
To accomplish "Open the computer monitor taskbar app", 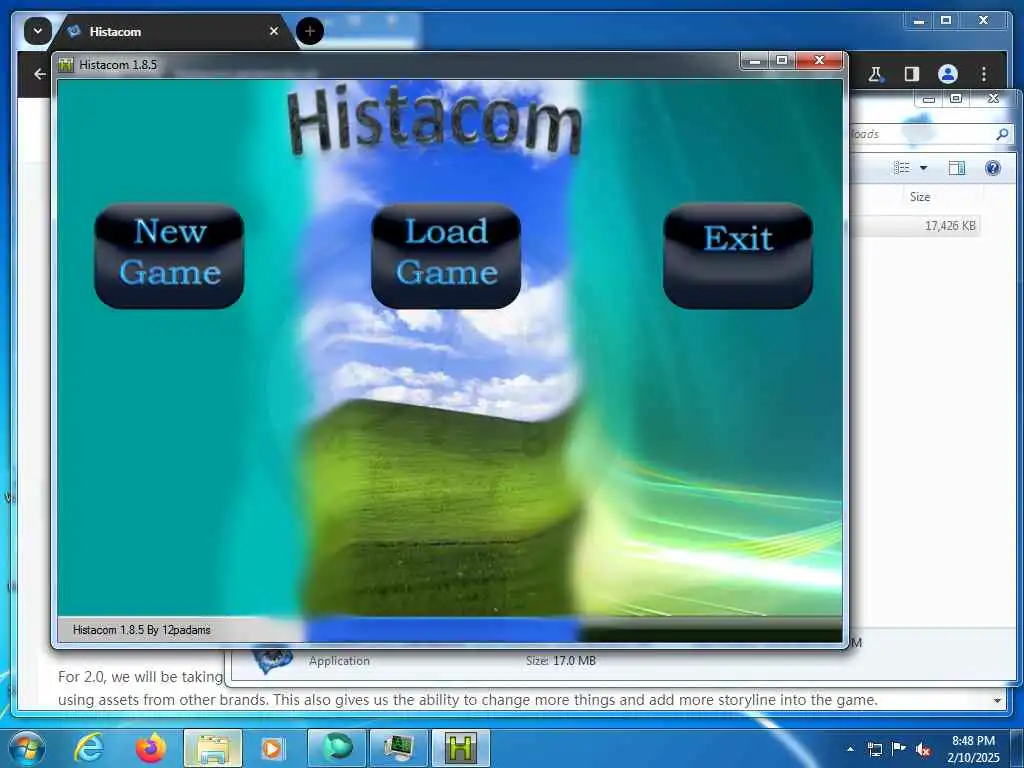I will tap(398, 748).
